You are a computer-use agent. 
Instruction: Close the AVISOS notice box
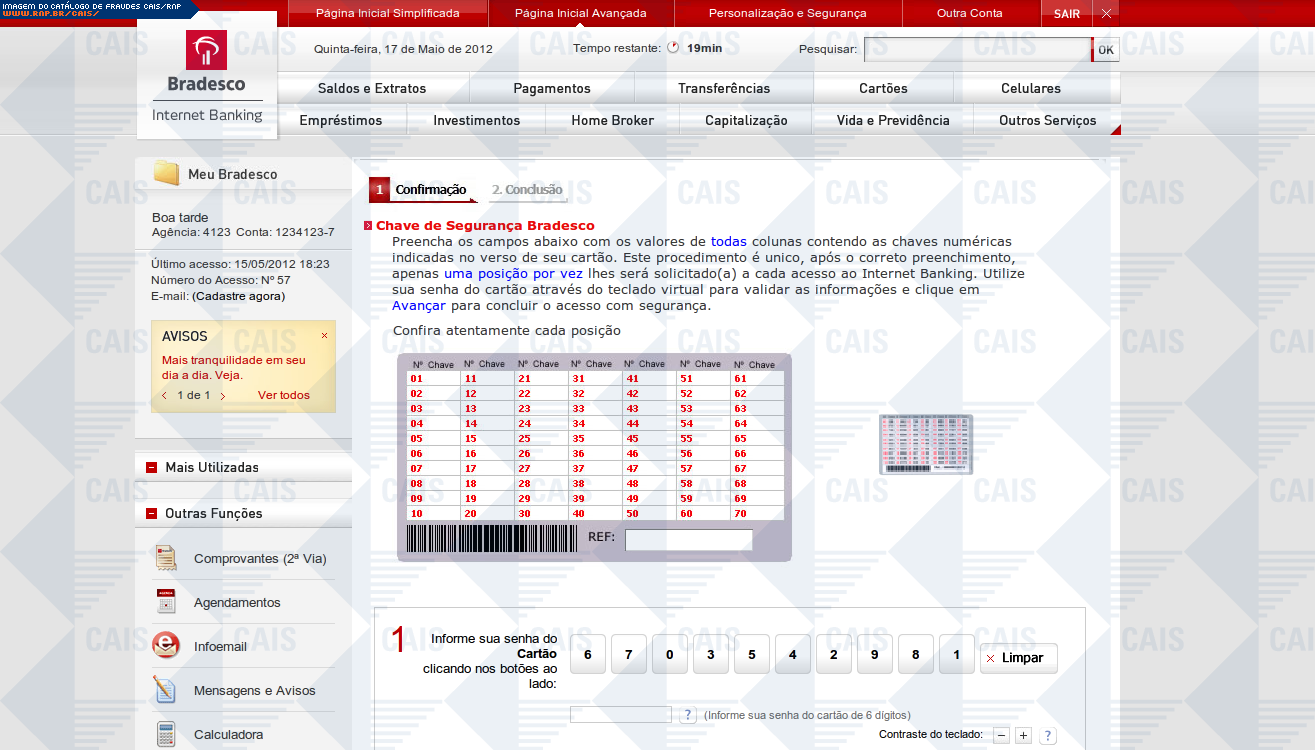(x=324, y=336)
